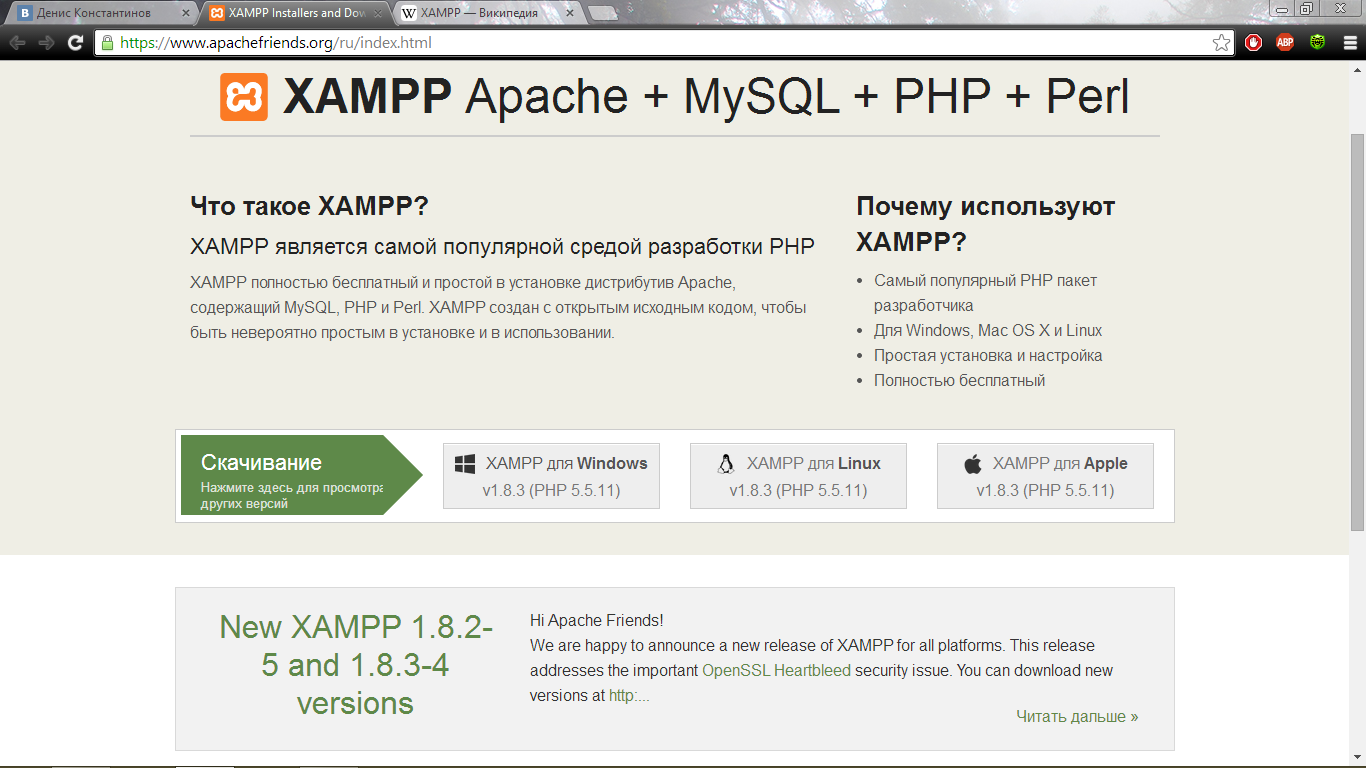Click the orange XAMPP logo icon
Viewport: 1366px width, 768px height.
tap(244, 97)
